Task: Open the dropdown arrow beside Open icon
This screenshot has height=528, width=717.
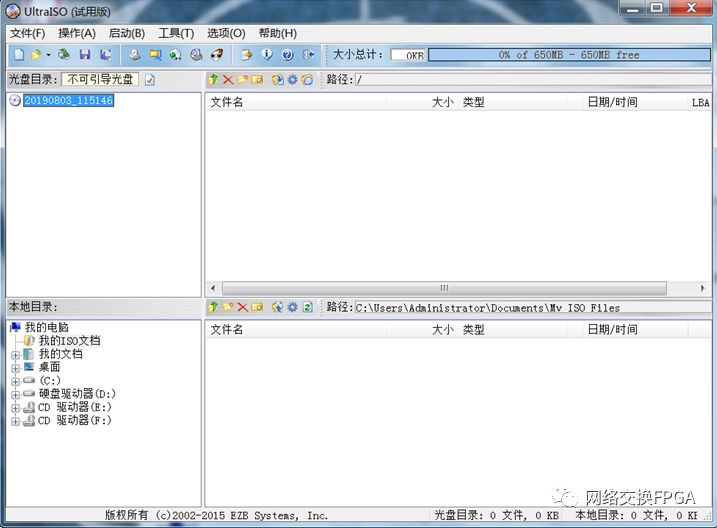Action: click(x=48, y=55)
